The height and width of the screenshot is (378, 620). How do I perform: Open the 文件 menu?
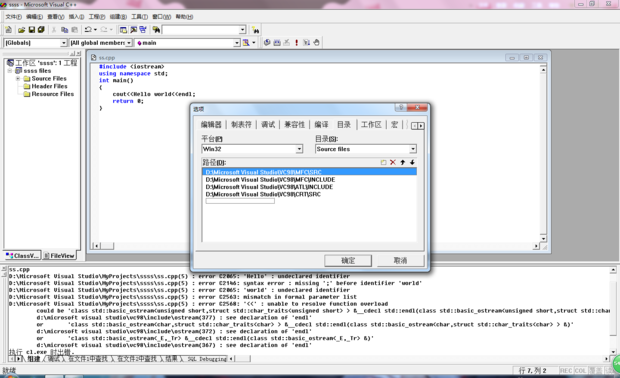click(x=13, y=17)
